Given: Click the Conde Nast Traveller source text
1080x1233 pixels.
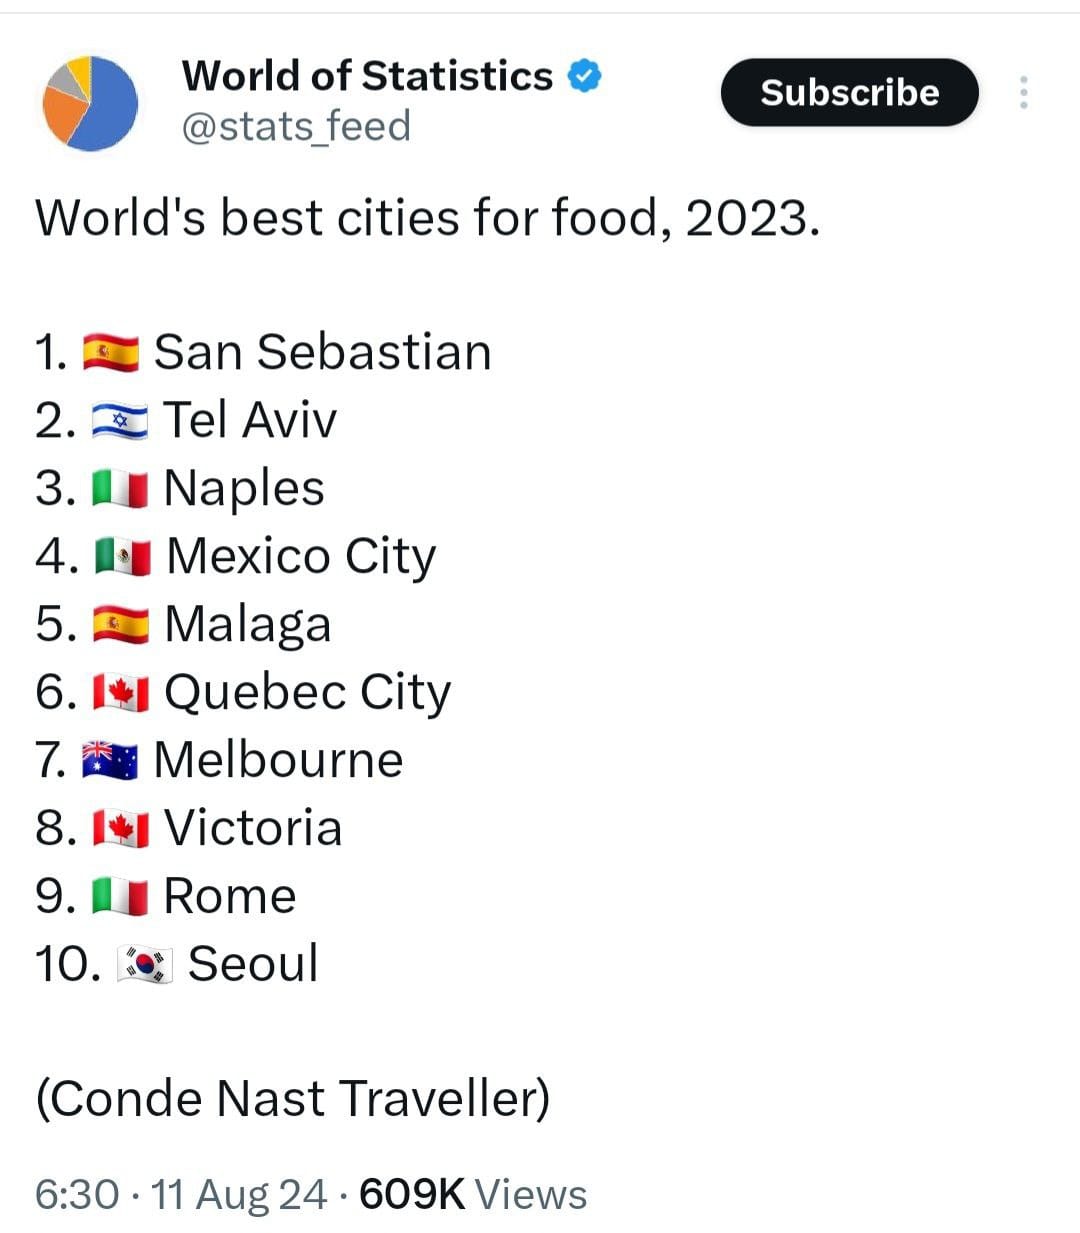Looking at the screenshot, I should [292, 1098].
